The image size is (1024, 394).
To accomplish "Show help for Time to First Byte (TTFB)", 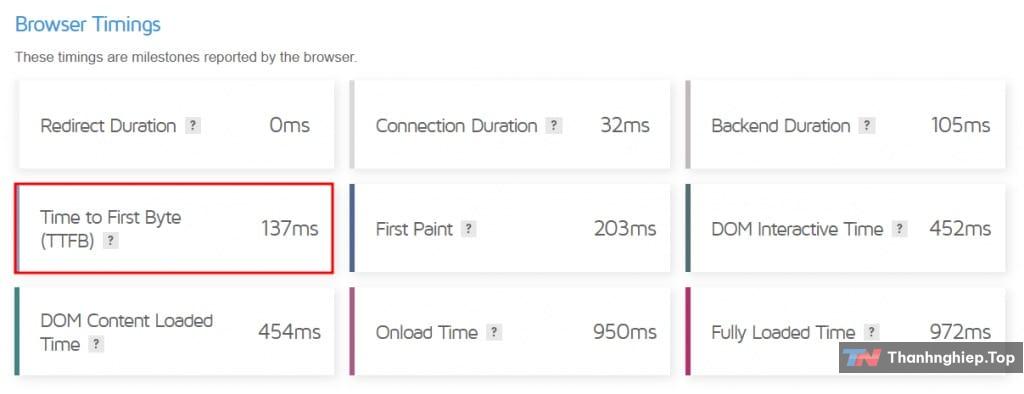I will (111, 240).
